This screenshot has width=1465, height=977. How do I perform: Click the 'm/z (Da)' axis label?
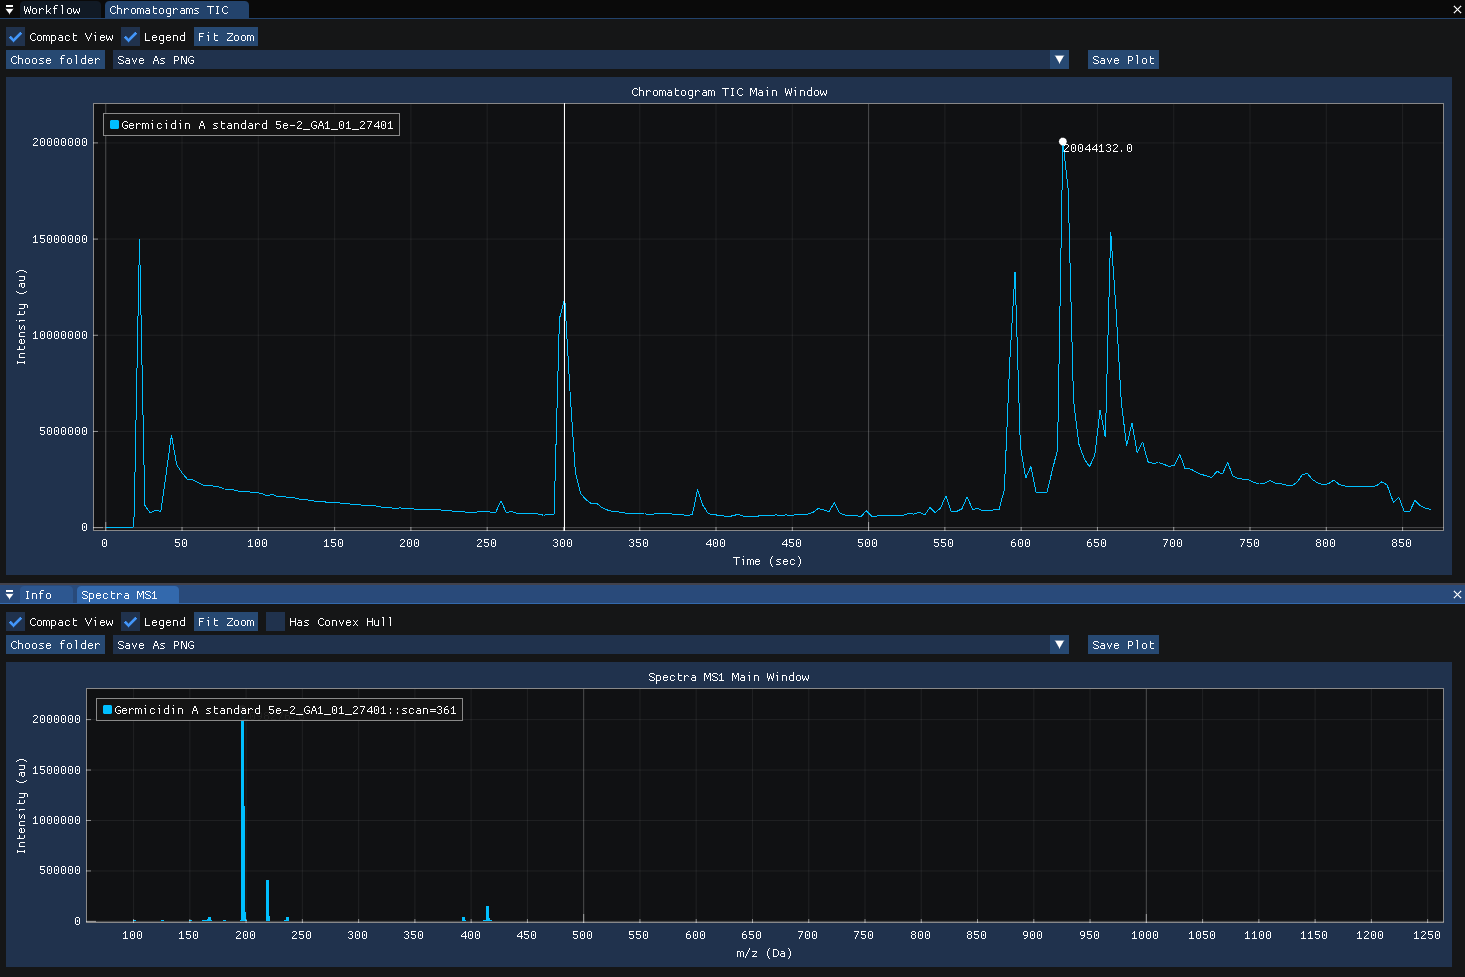[x=764, y=953]
